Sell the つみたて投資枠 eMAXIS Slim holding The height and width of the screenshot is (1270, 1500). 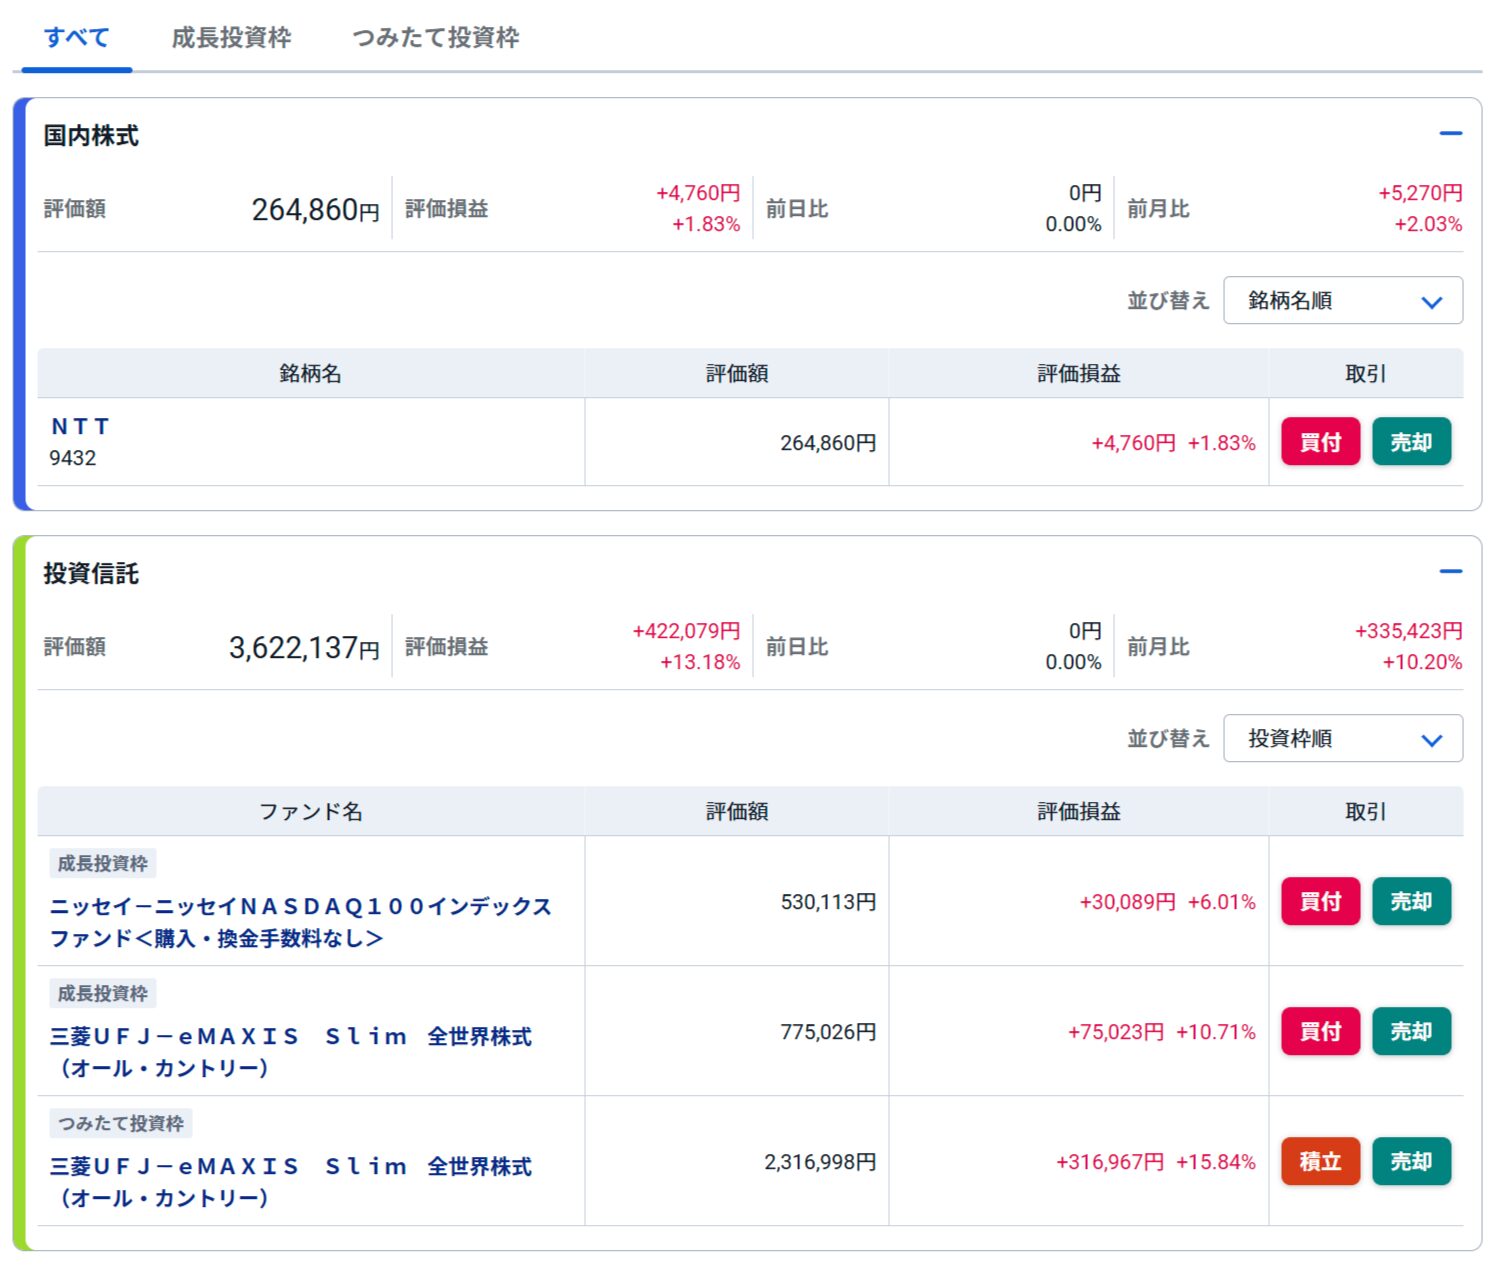point(1411,1161)
